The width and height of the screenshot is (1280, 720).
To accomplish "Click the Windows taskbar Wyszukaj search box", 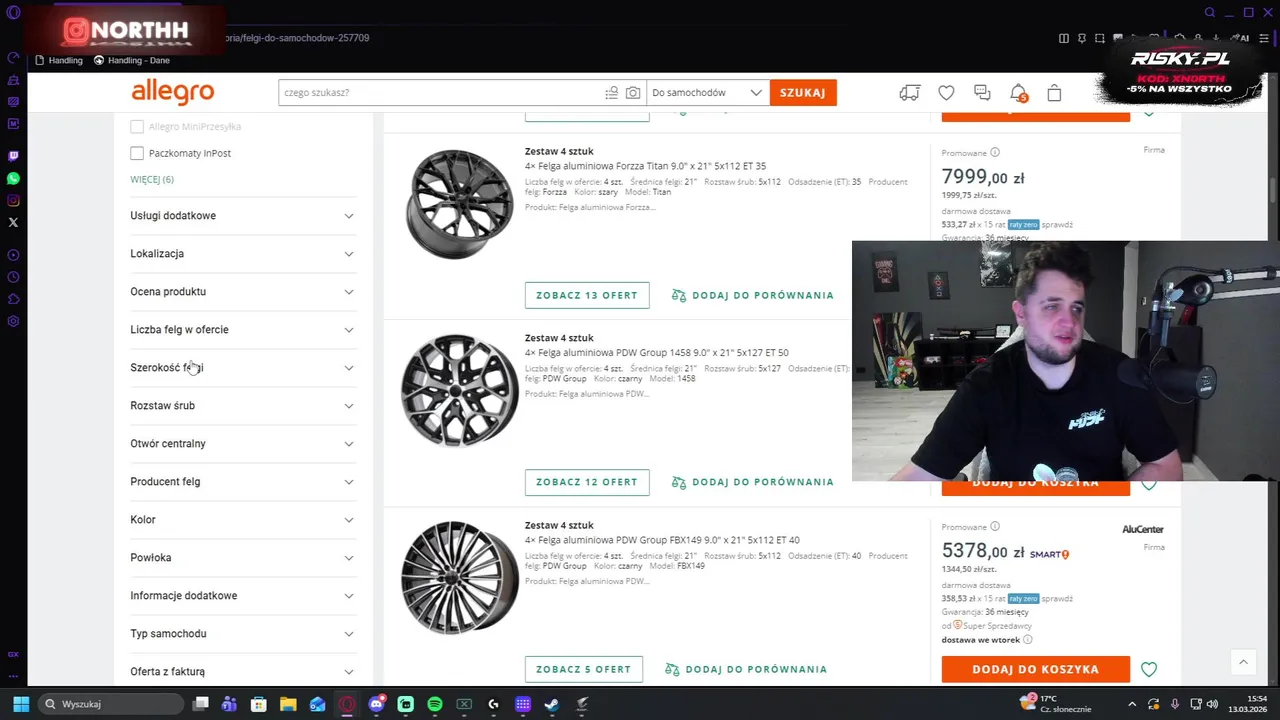I will (112, 704).
